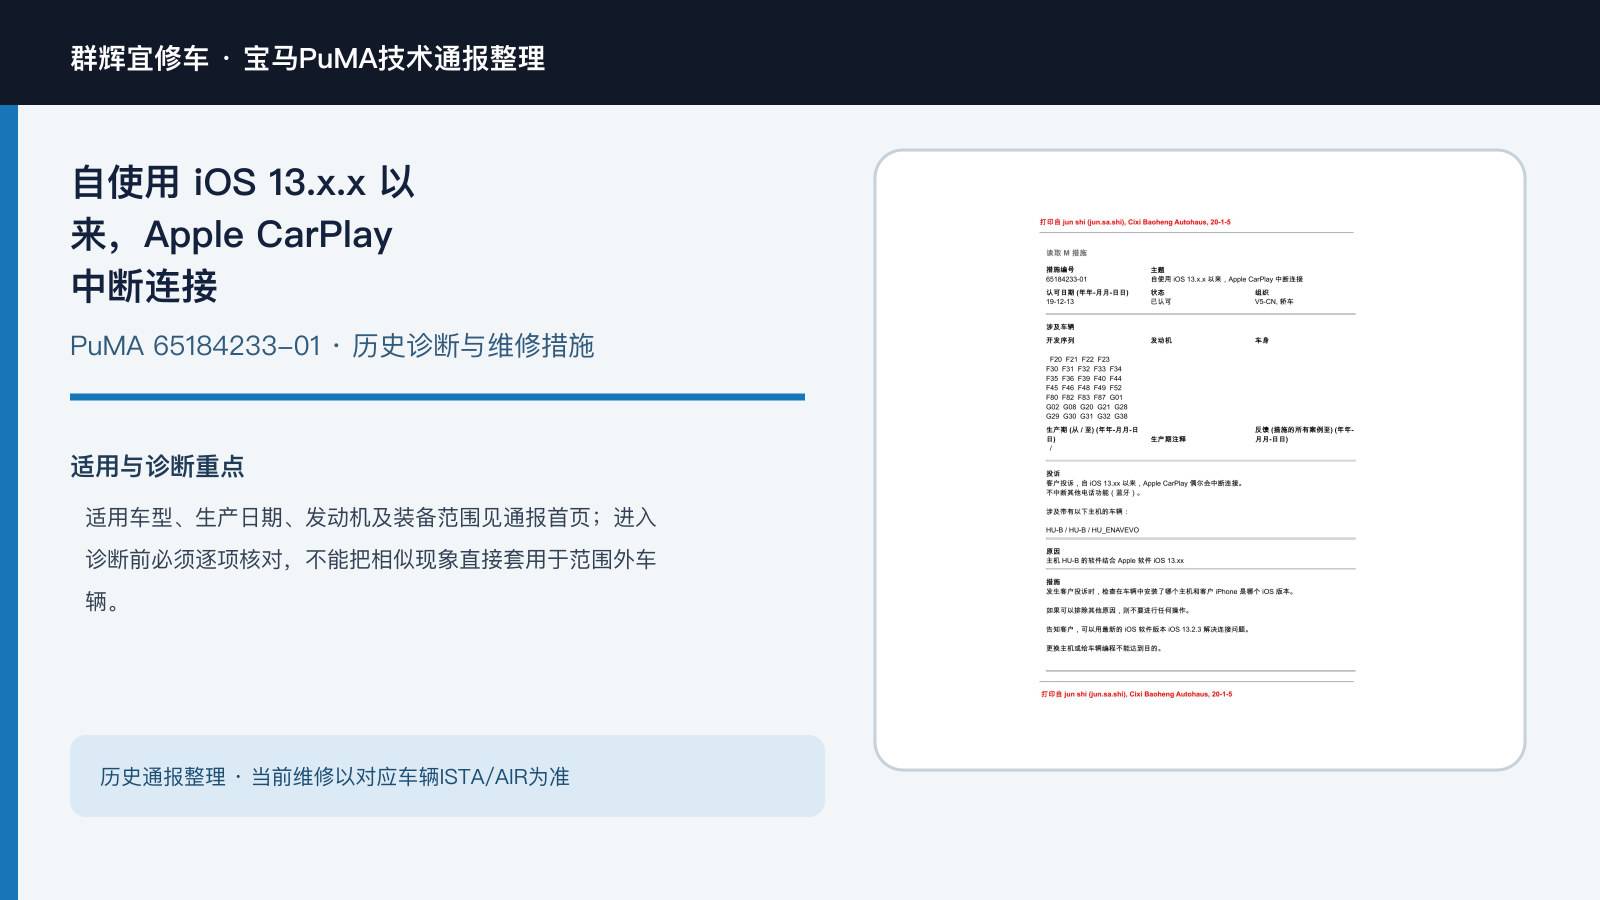Select the section heading 适用与诊断重点
1600x900 pixels.
pos(157,466)
